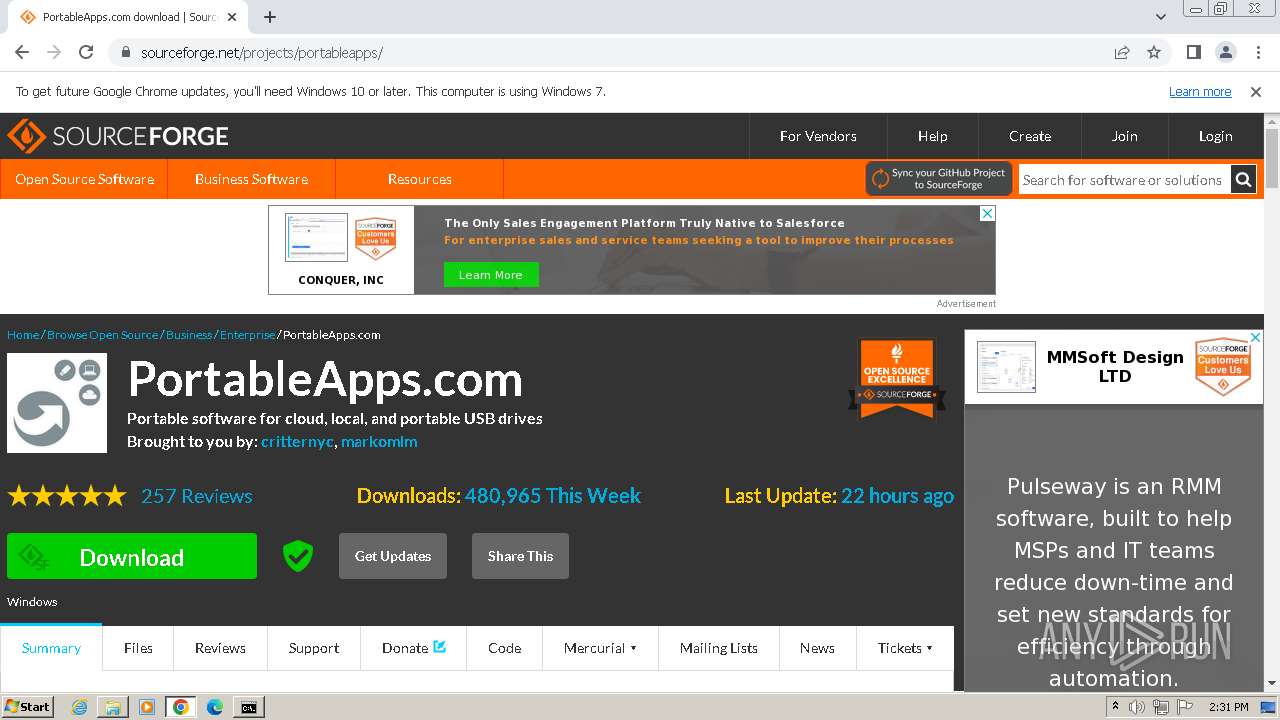Open the Code tab
Image resolution: width=1280 pixels, height=720 pixels.
coord(504,648)
